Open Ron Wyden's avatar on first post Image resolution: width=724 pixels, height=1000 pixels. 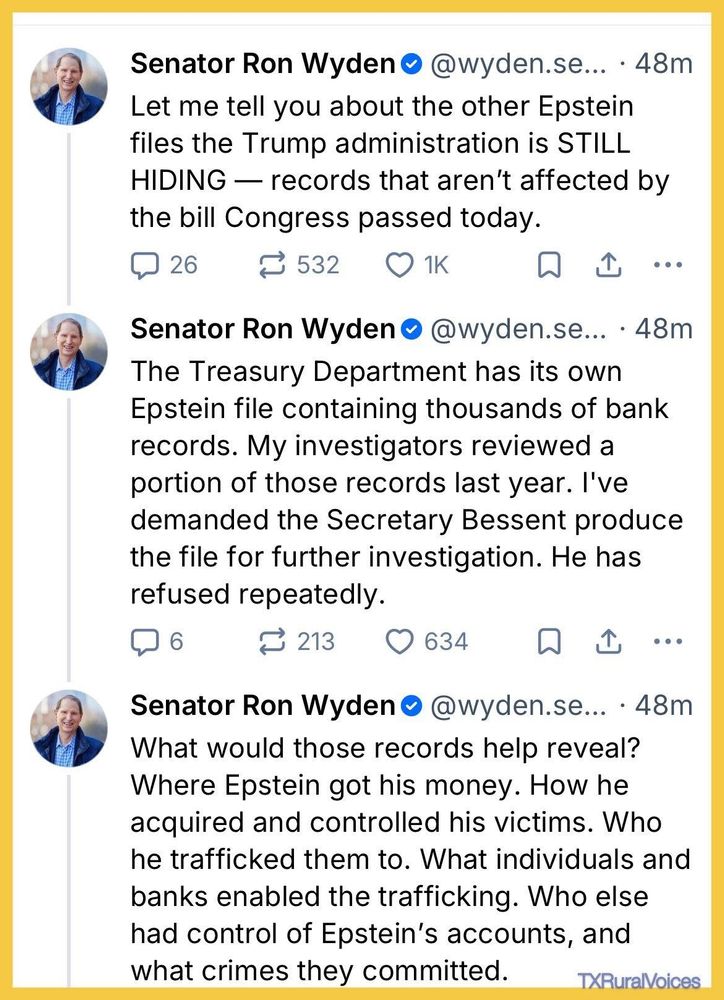(x=69, y=87)
